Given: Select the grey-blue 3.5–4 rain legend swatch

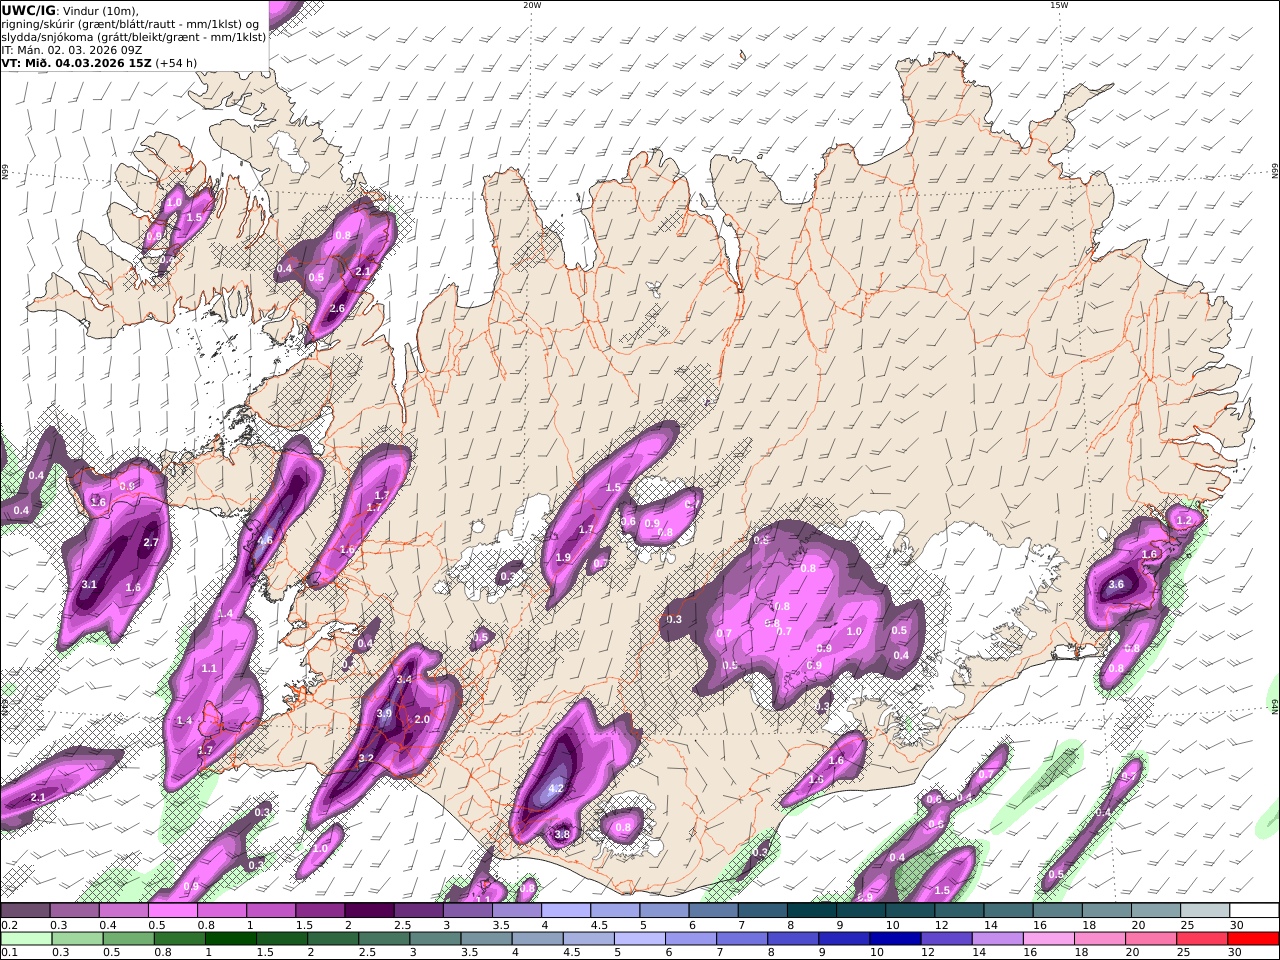Looking at the screenshot, I should (485, 939).
